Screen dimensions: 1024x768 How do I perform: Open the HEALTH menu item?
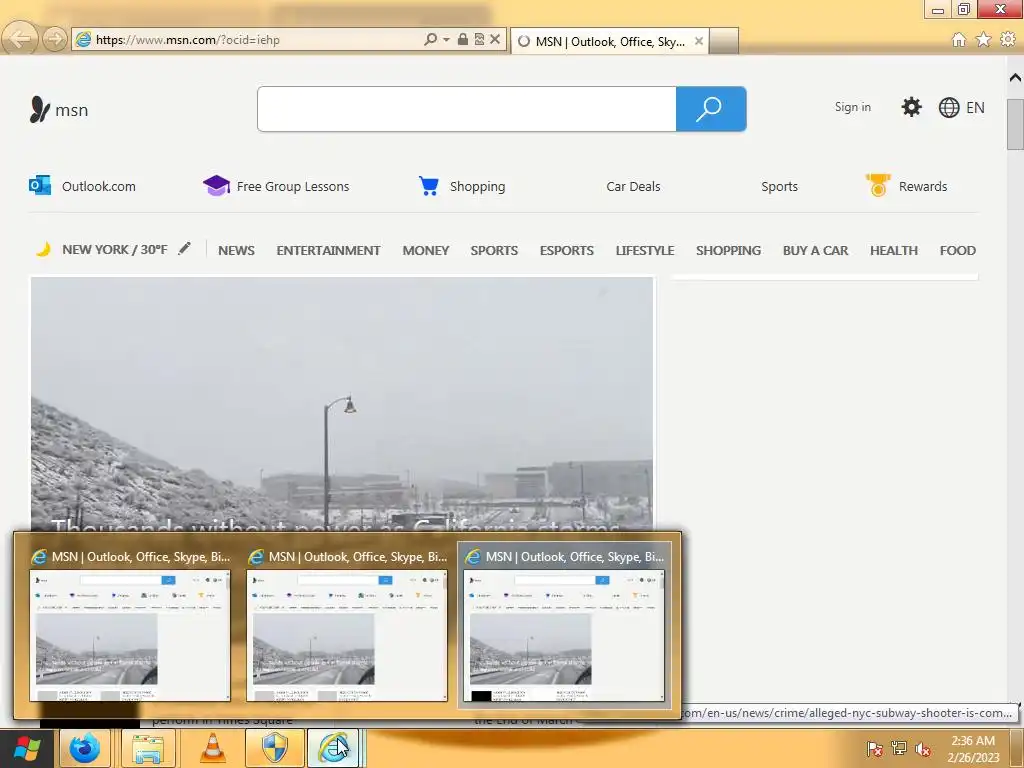click(893, 251)
